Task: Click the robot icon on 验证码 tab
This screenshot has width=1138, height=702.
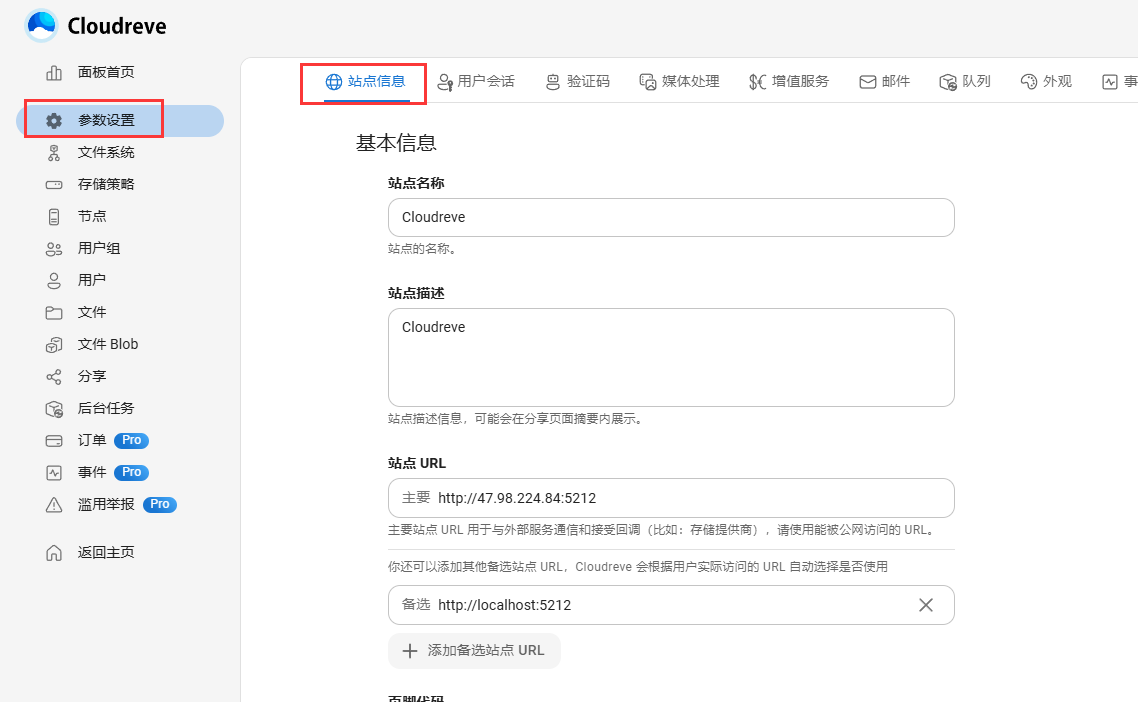Action: click(552, 82)
